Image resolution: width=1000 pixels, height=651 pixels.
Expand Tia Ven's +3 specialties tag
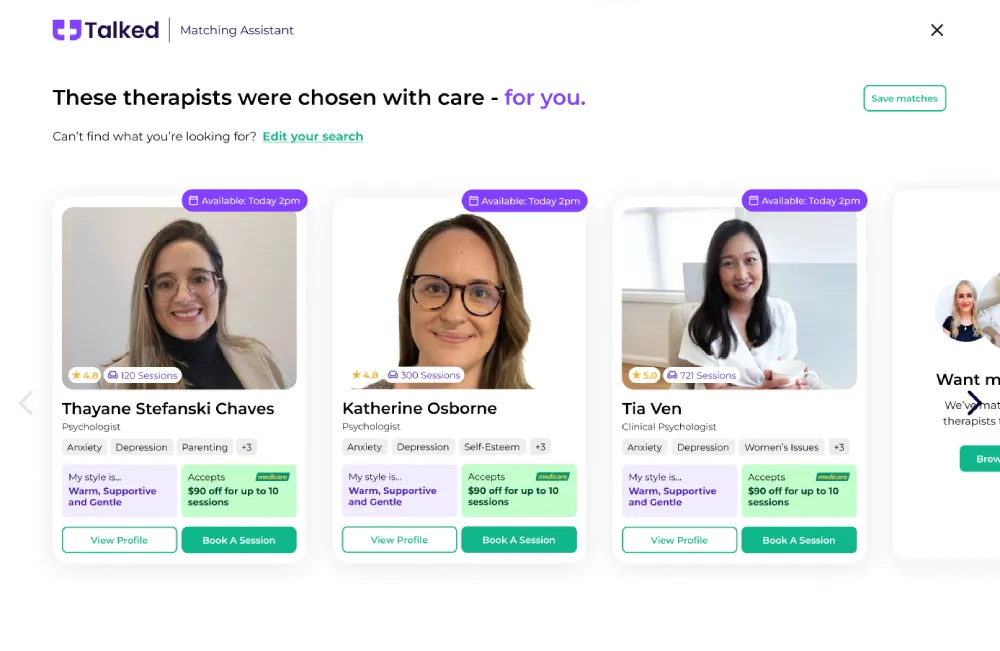pyautogui.click(x=839, y=447)
